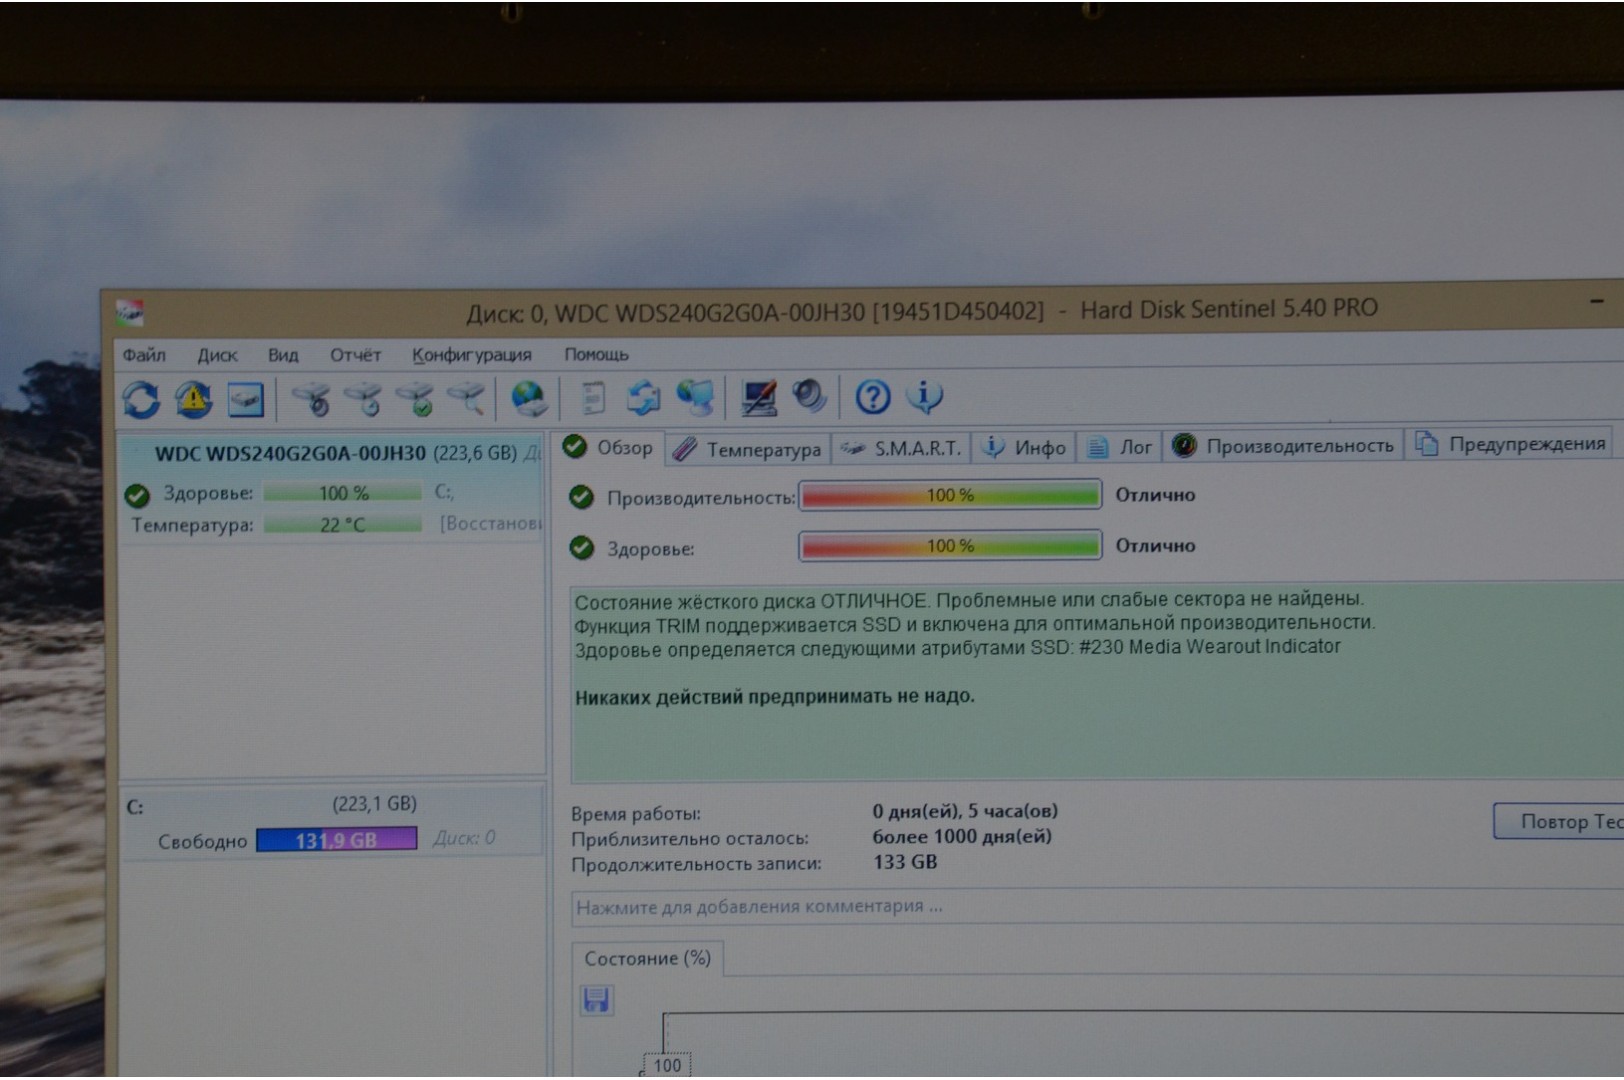Click the comment field Нажмите для добавления комментария
Screen dimensions: 1624x1080
point(1098,906)
